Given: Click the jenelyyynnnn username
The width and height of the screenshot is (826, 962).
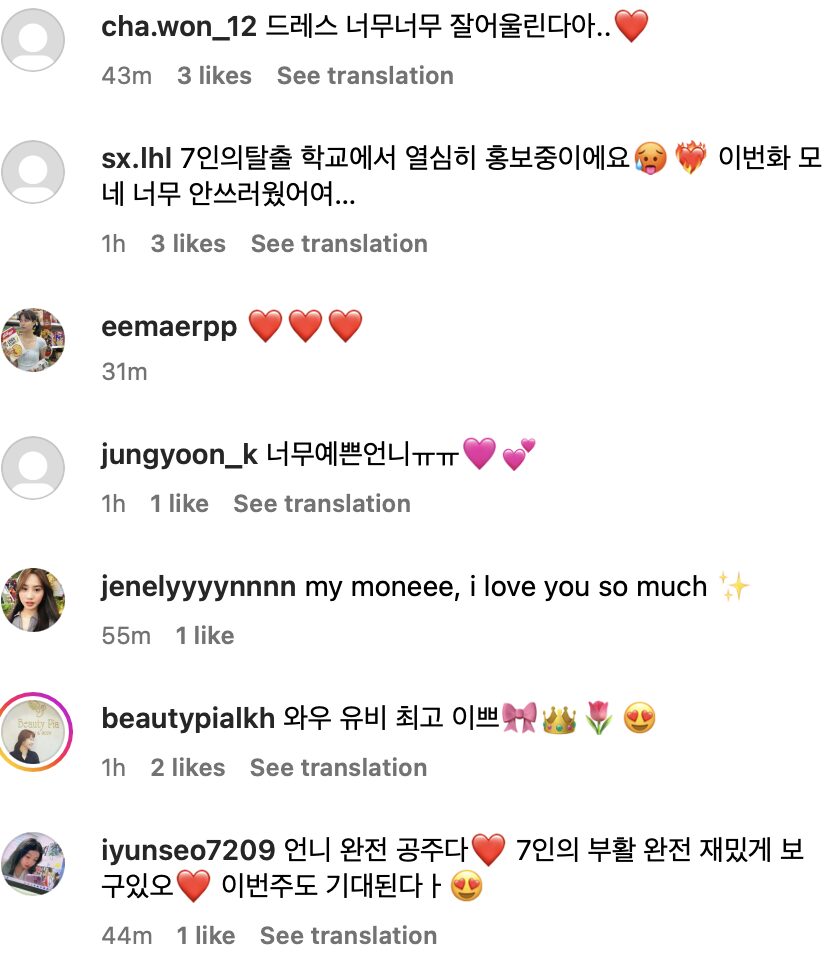Looking at the screenshot, I should tap(198, 587).
